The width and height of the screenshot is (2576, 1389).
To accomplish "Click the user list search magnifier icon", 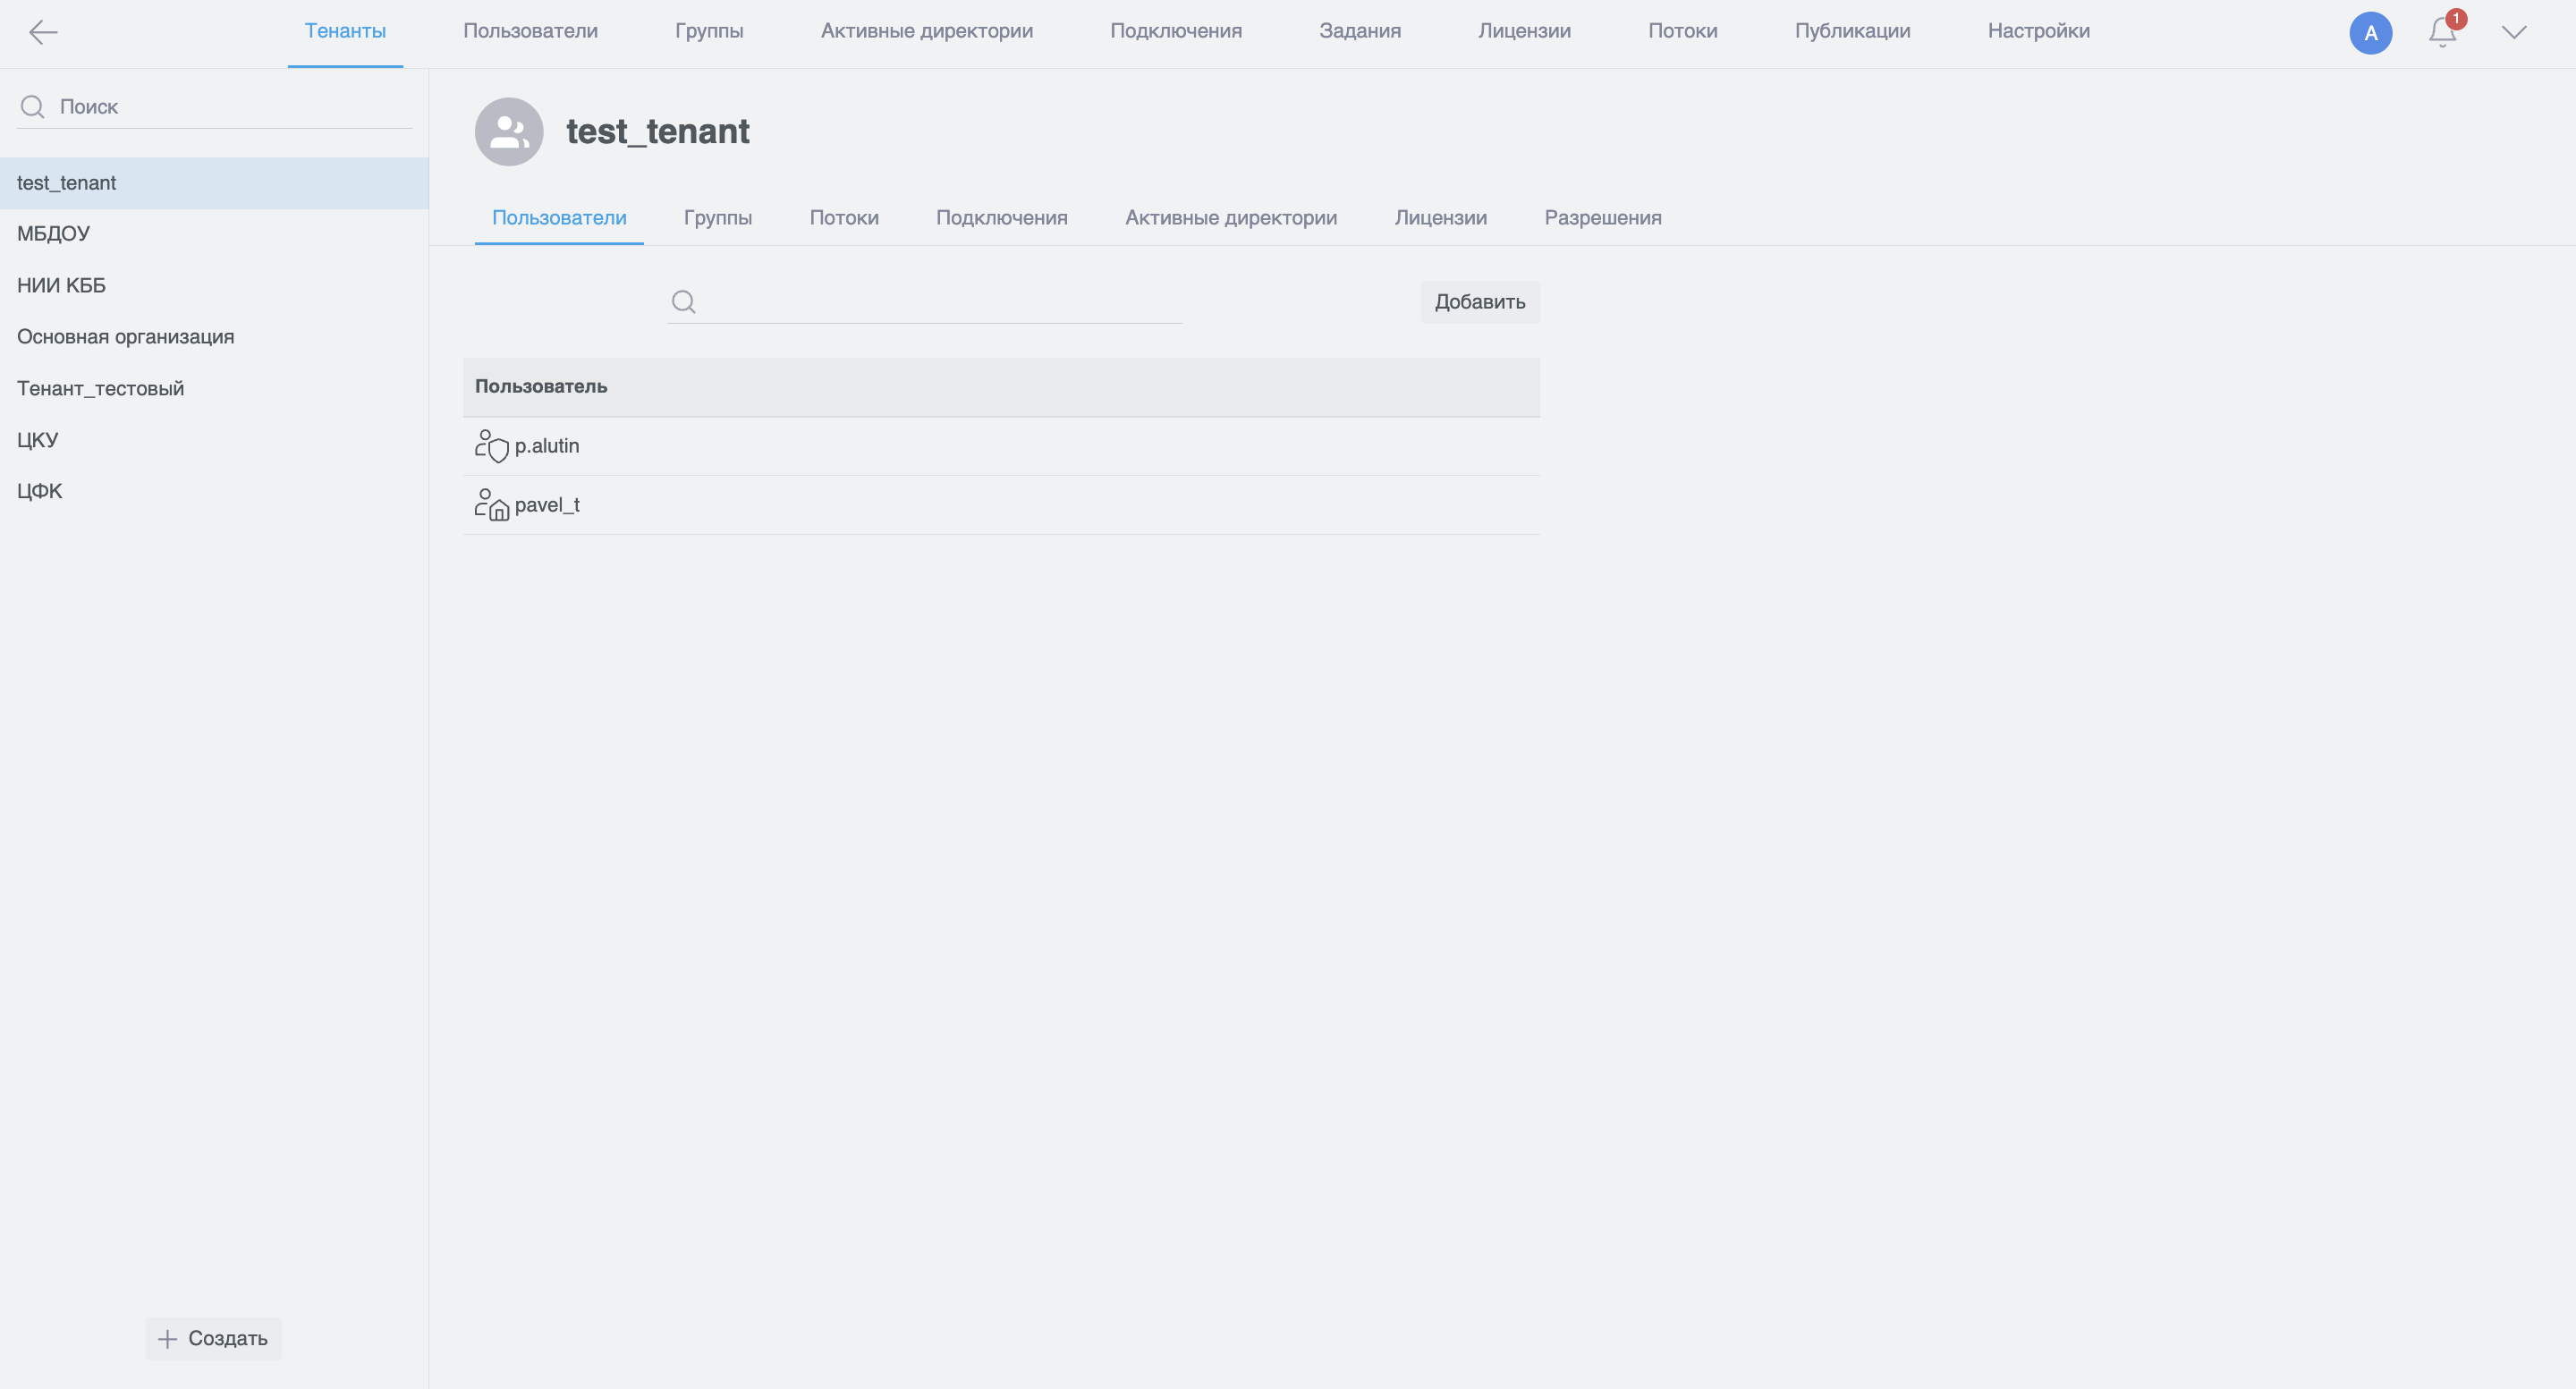I will coord(683,302).
